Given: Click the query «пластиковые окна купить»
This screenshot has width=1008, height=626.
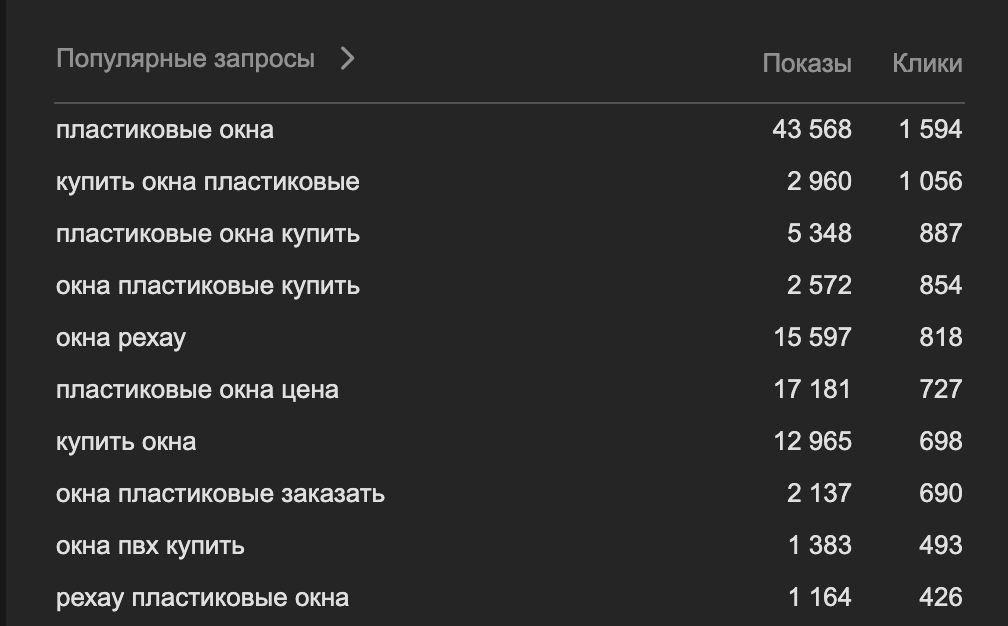Looking at the screenshot, I should coord(208,234).
